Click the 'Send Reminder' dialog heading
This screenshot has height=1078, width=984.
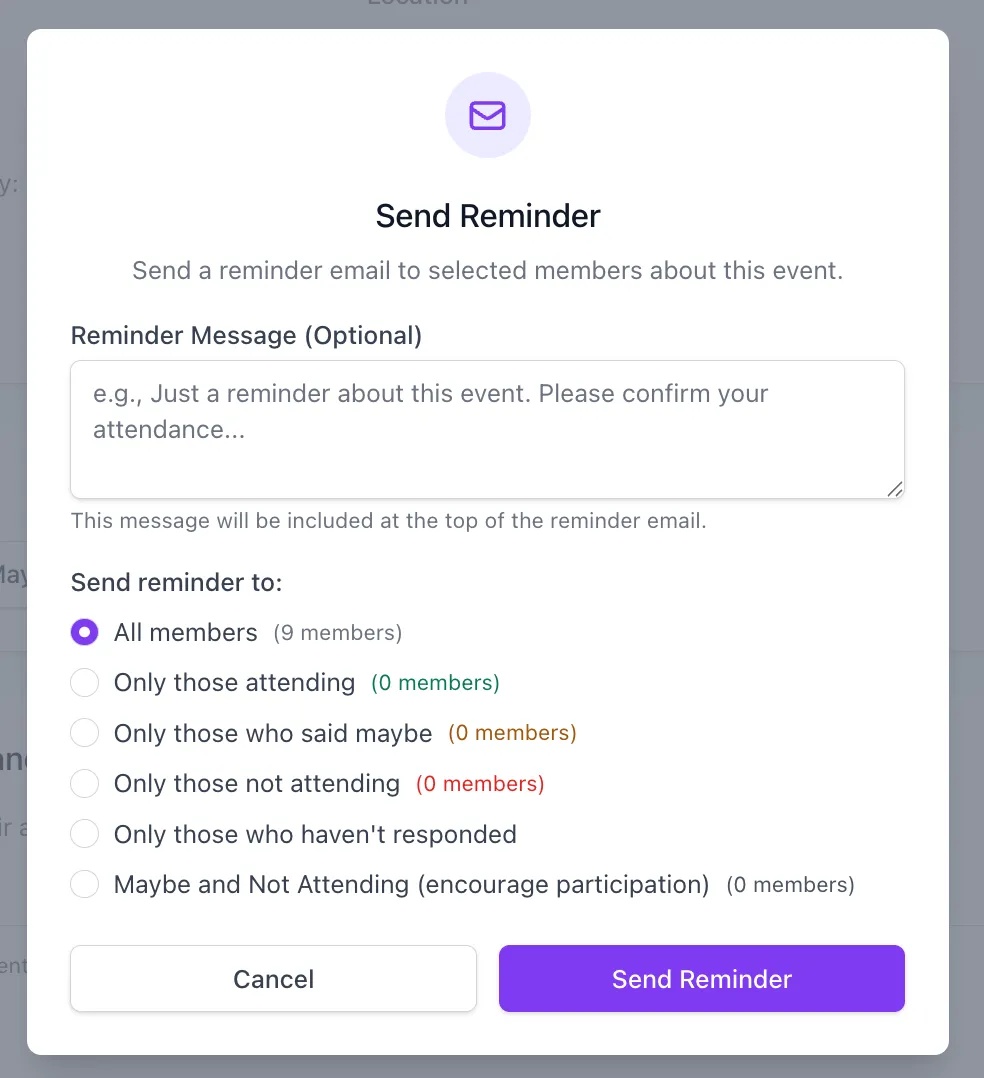pyautogui.click(x=488, y=216)
